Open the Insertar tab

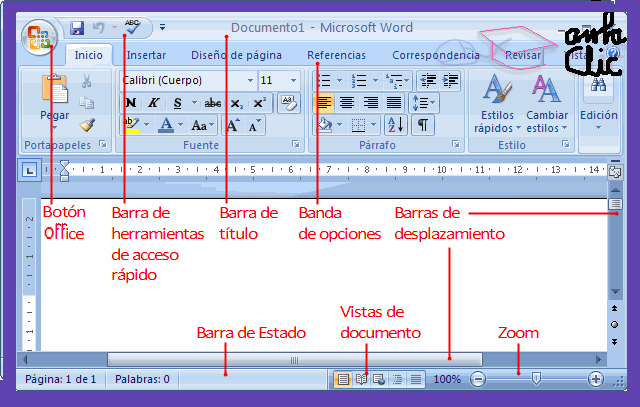pyautogui.click(x=146, y=55)
